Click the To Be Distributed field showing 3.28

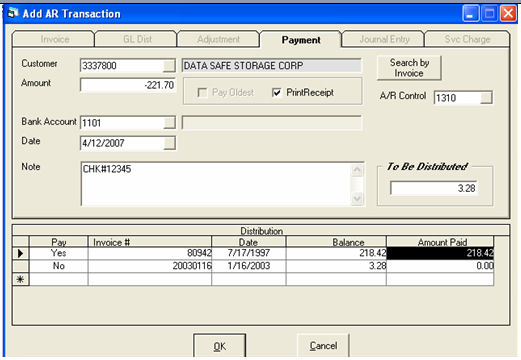434,188
